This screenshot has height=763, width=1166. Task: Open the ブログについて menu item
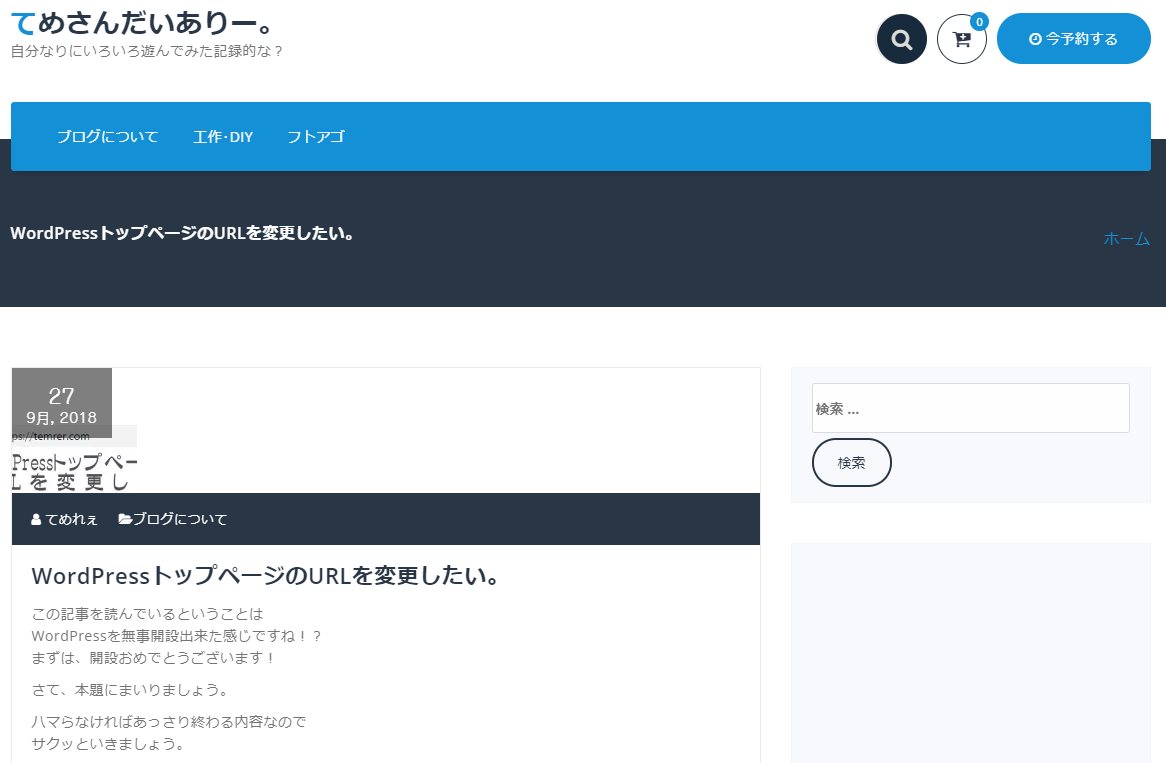pyautogui.click(x=108, y=137)
